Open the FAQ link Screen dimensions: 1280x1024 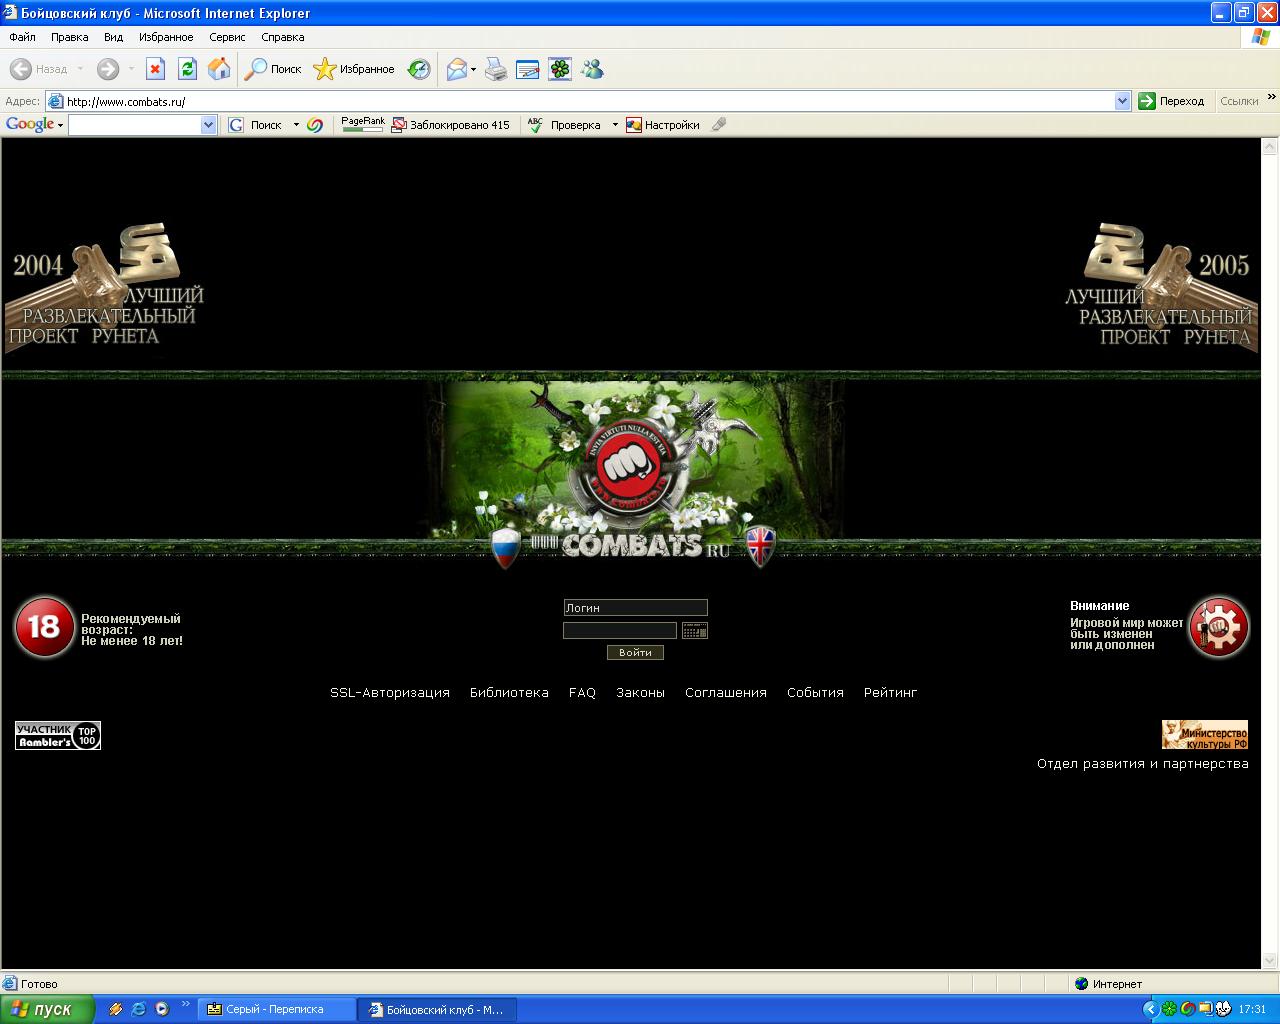point(582,692)
